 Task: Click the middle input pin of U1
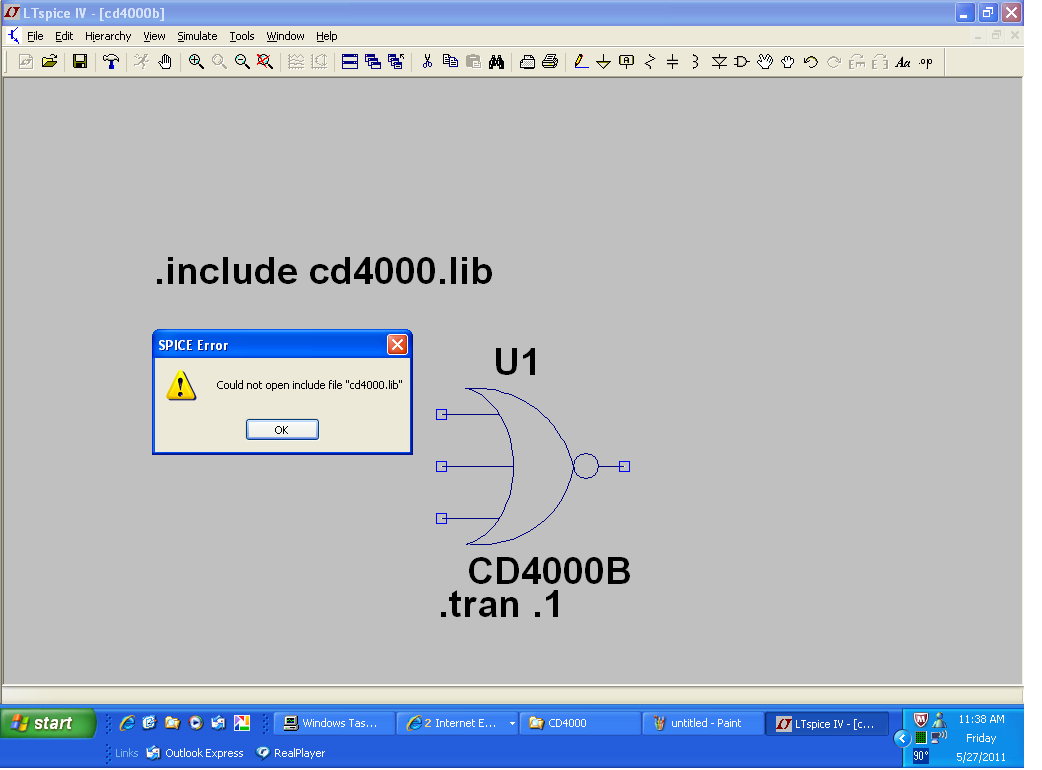click(441, 466)
